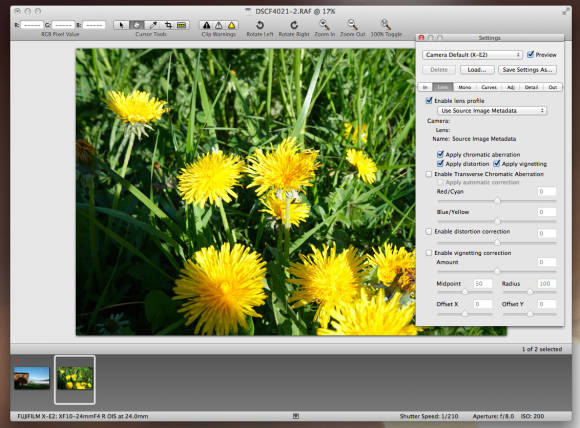Click the fullscreen arrows in title bar corner

[x=566, y=11]
